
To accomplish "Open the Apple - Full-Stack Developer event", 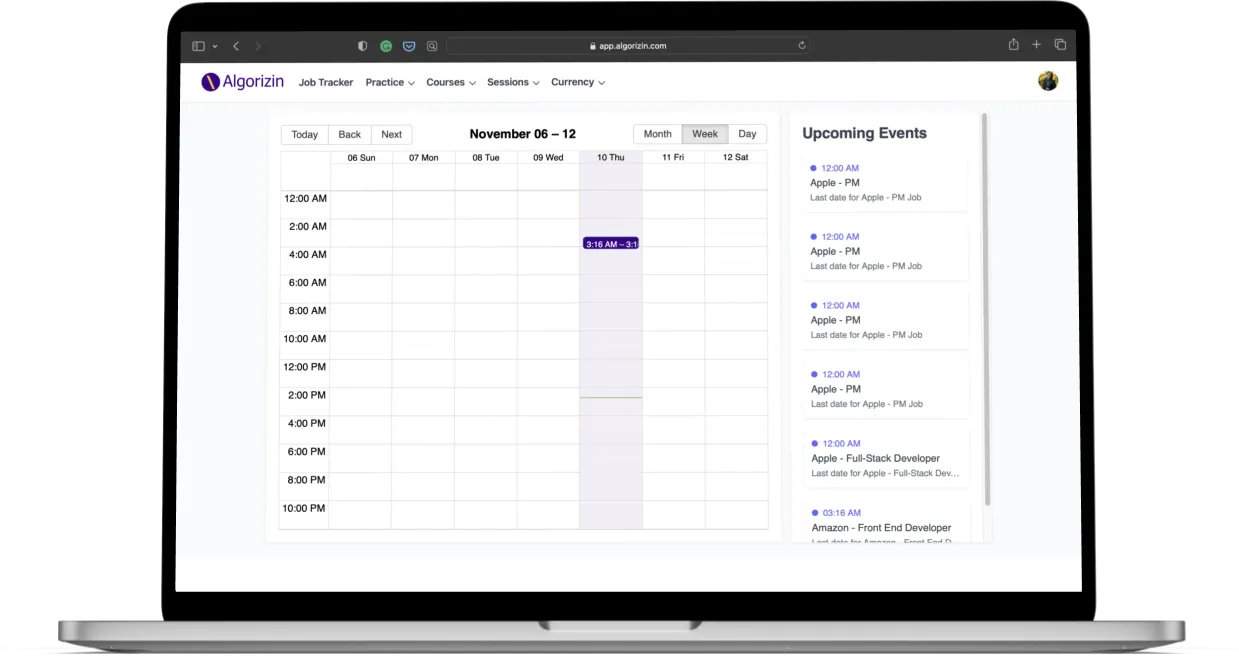I will (886, 459).
